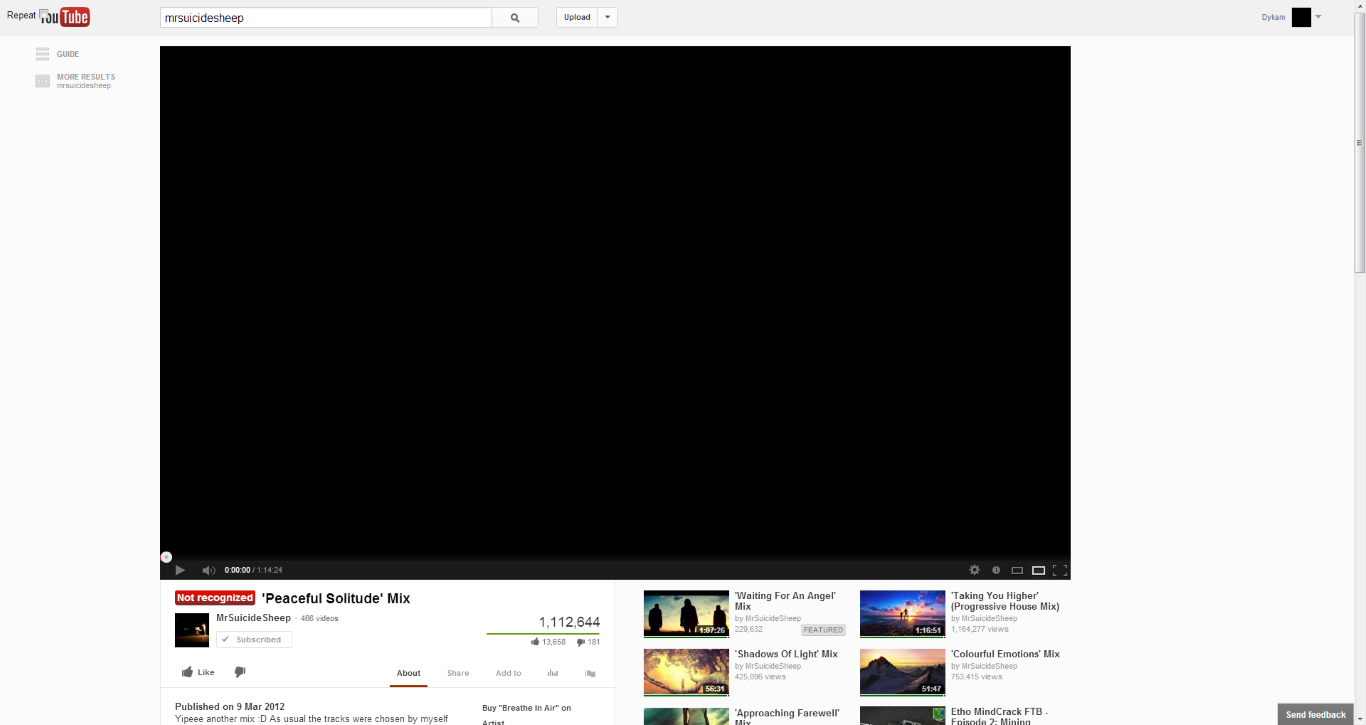The height and width of the screenshot is (725, 1366).
Task: Open the 'Approaching Farewell' Mix title
Action: [787, 716]
